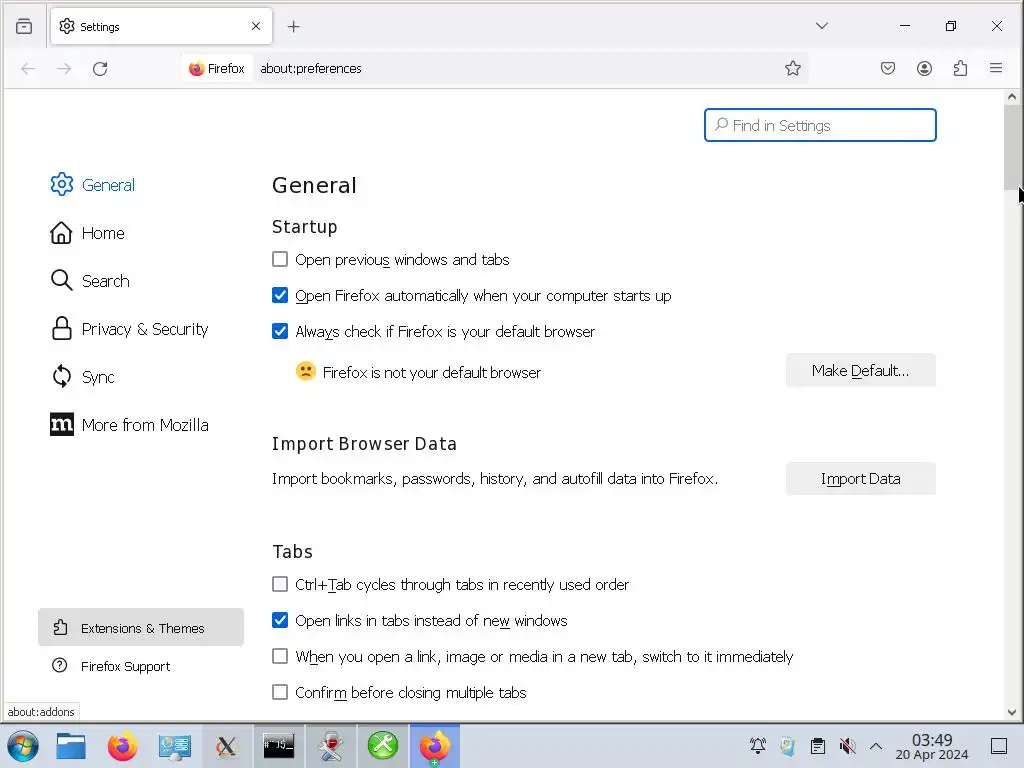Open the Search settings category
Viewport: 1024px width, 768px height.
point(90,281)
